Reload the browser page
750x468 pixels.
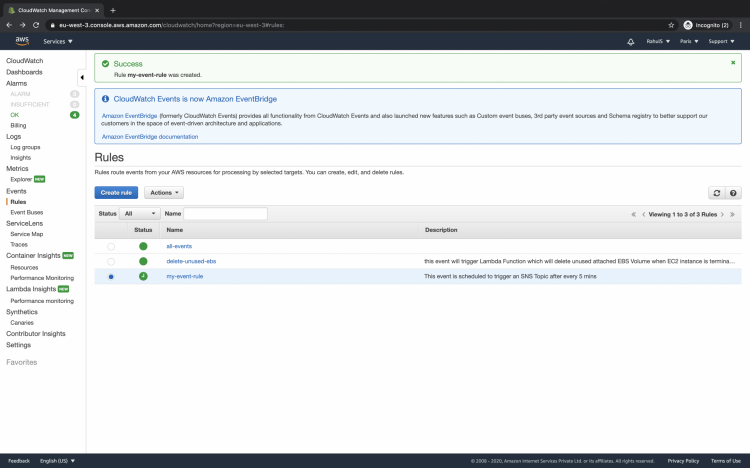tap(36, 25)
